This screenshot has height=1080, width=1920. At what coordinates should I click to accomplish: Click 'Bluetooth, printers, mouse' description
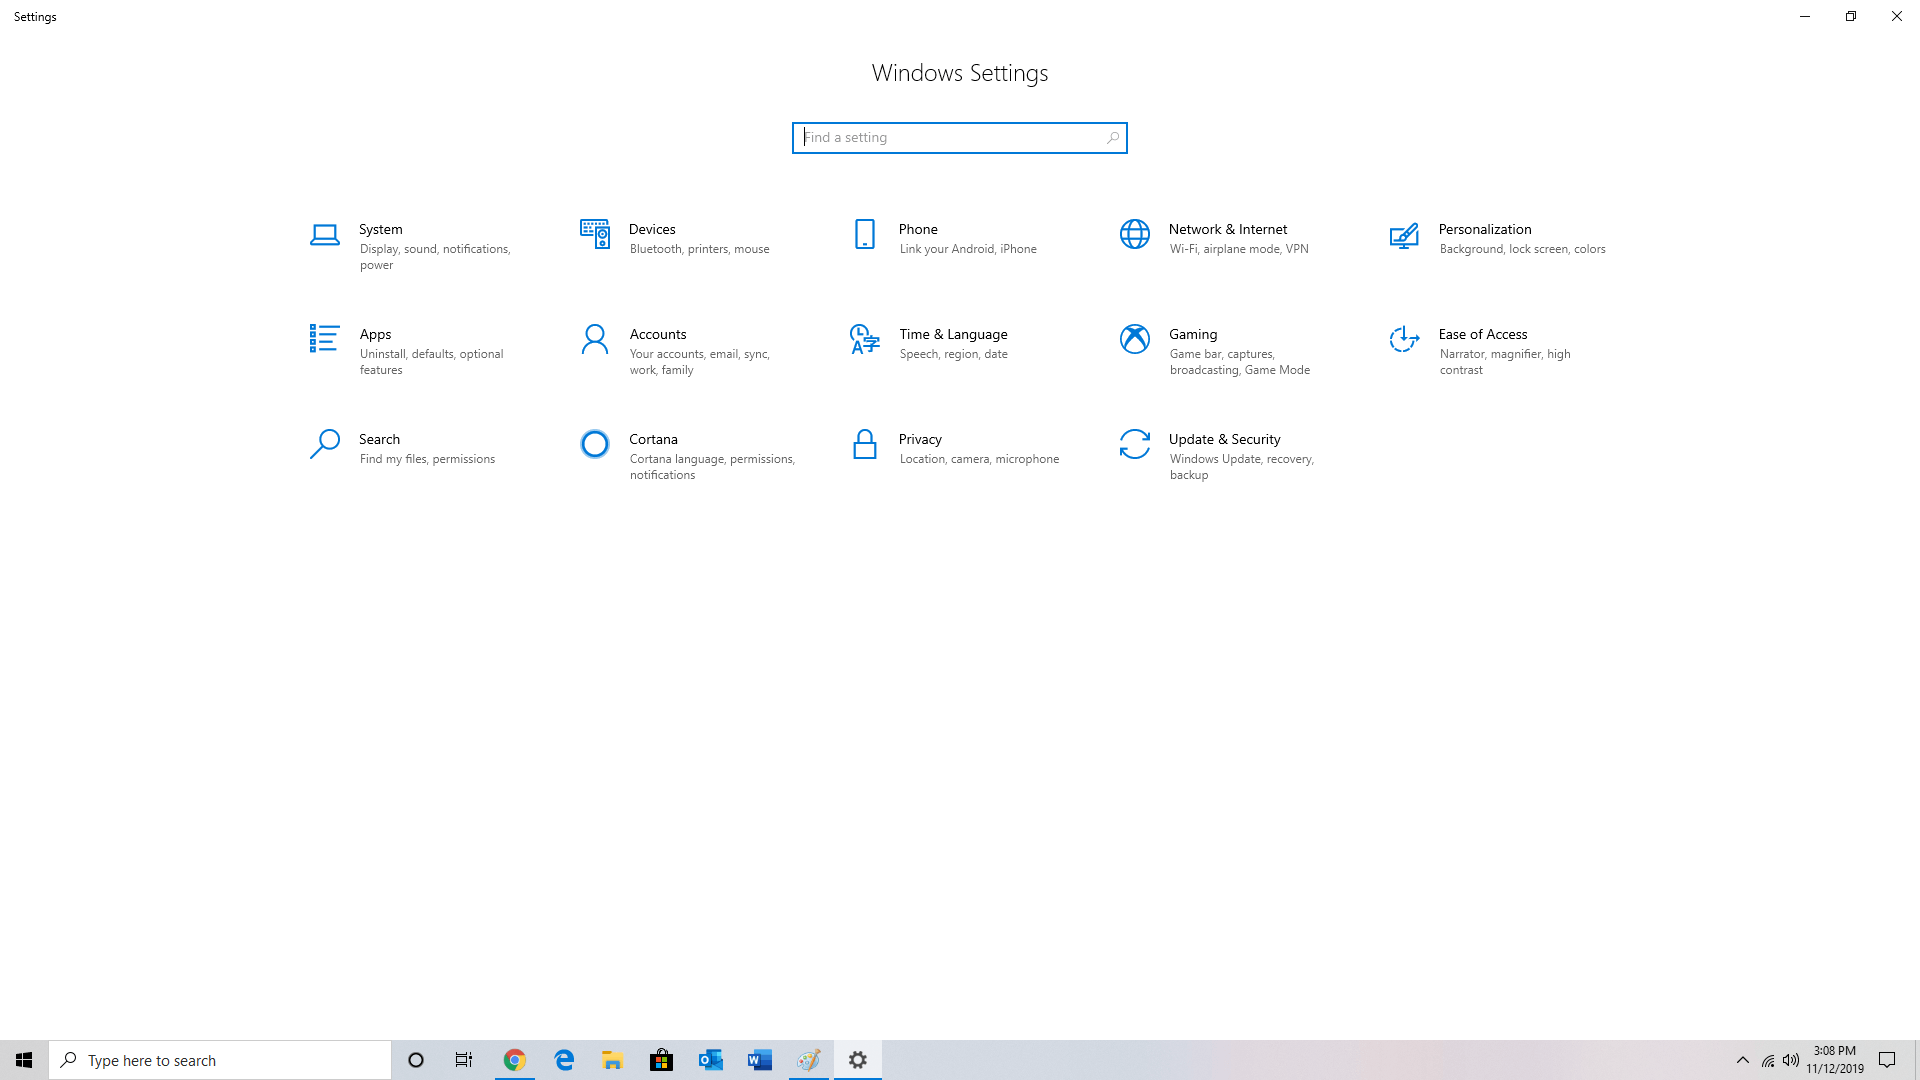click(x=699, y=249)
